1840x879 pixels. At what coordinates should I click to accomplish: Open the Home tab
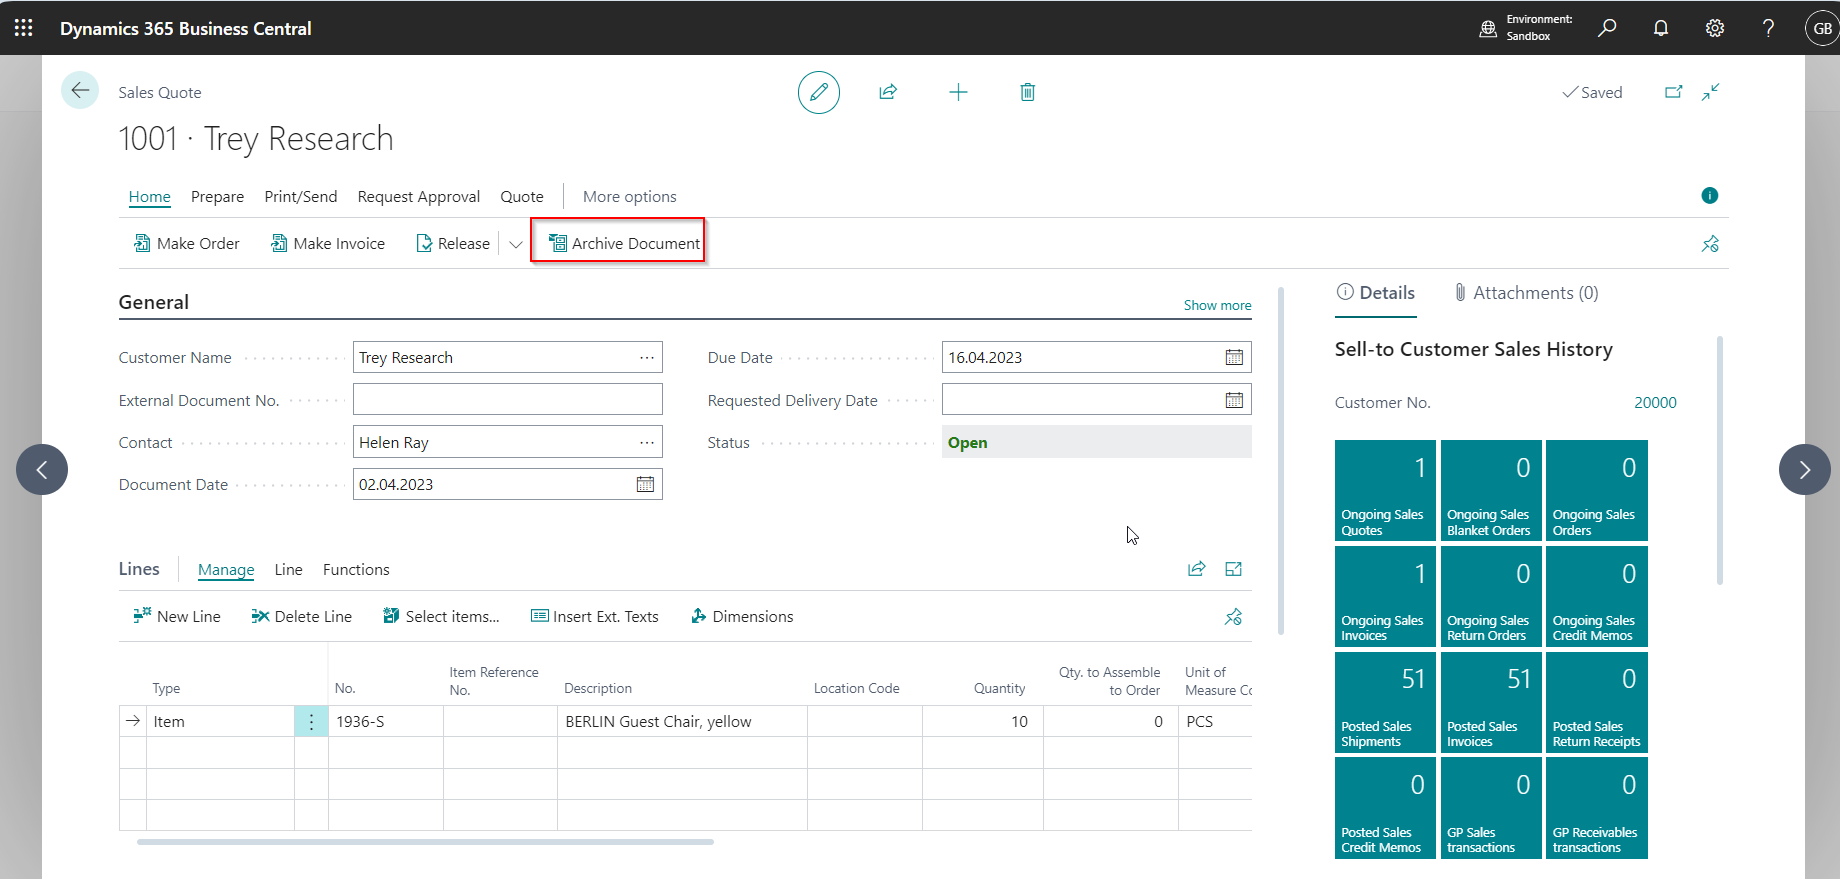coord(150,197)
